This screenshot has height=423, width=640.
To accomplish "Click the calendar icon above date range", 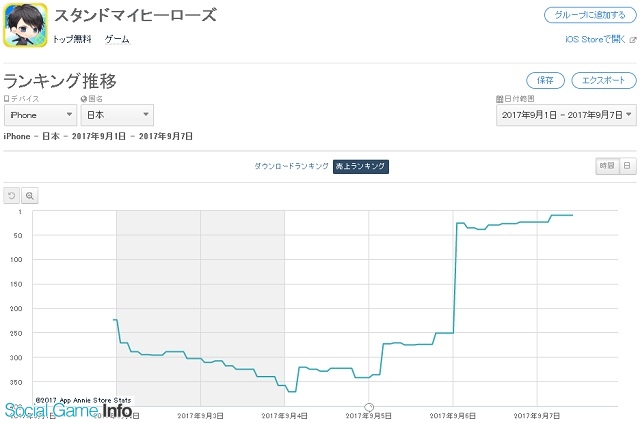I will [500, 99].
